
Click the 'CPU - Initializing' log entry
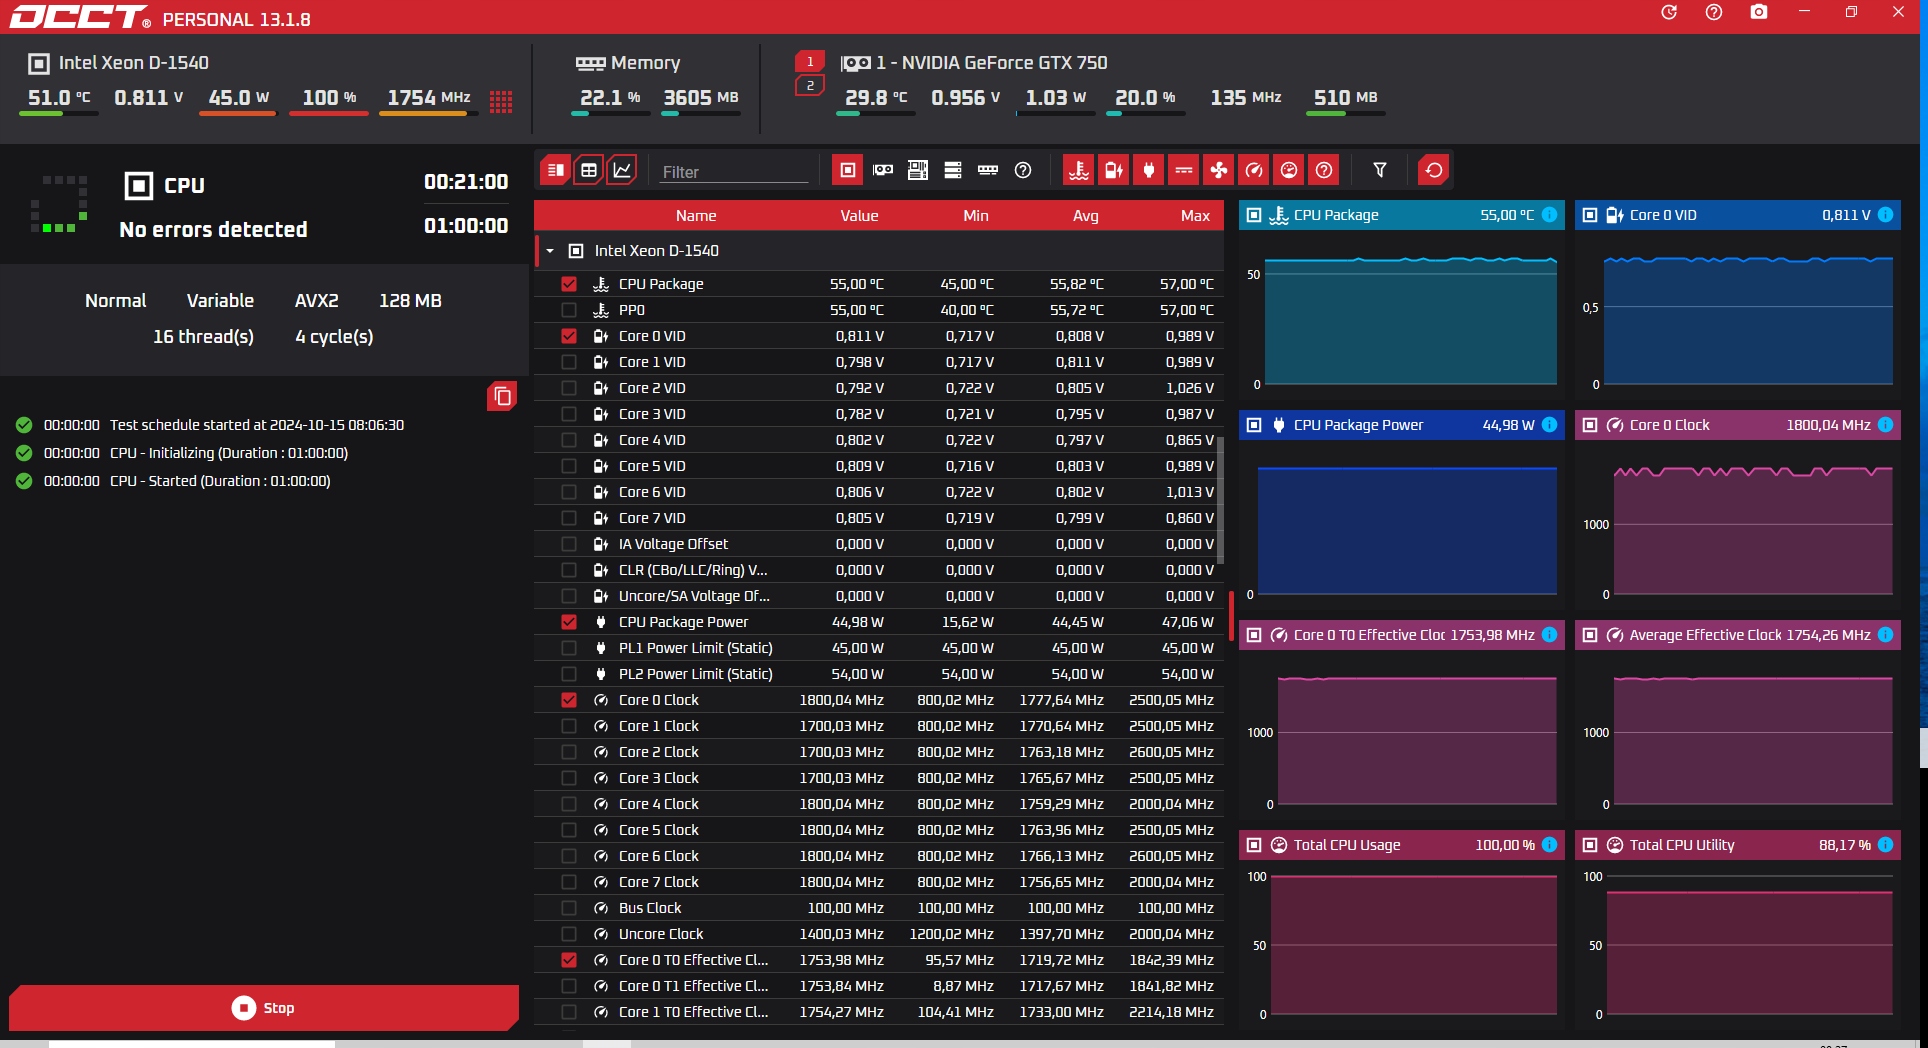[229, 453]
